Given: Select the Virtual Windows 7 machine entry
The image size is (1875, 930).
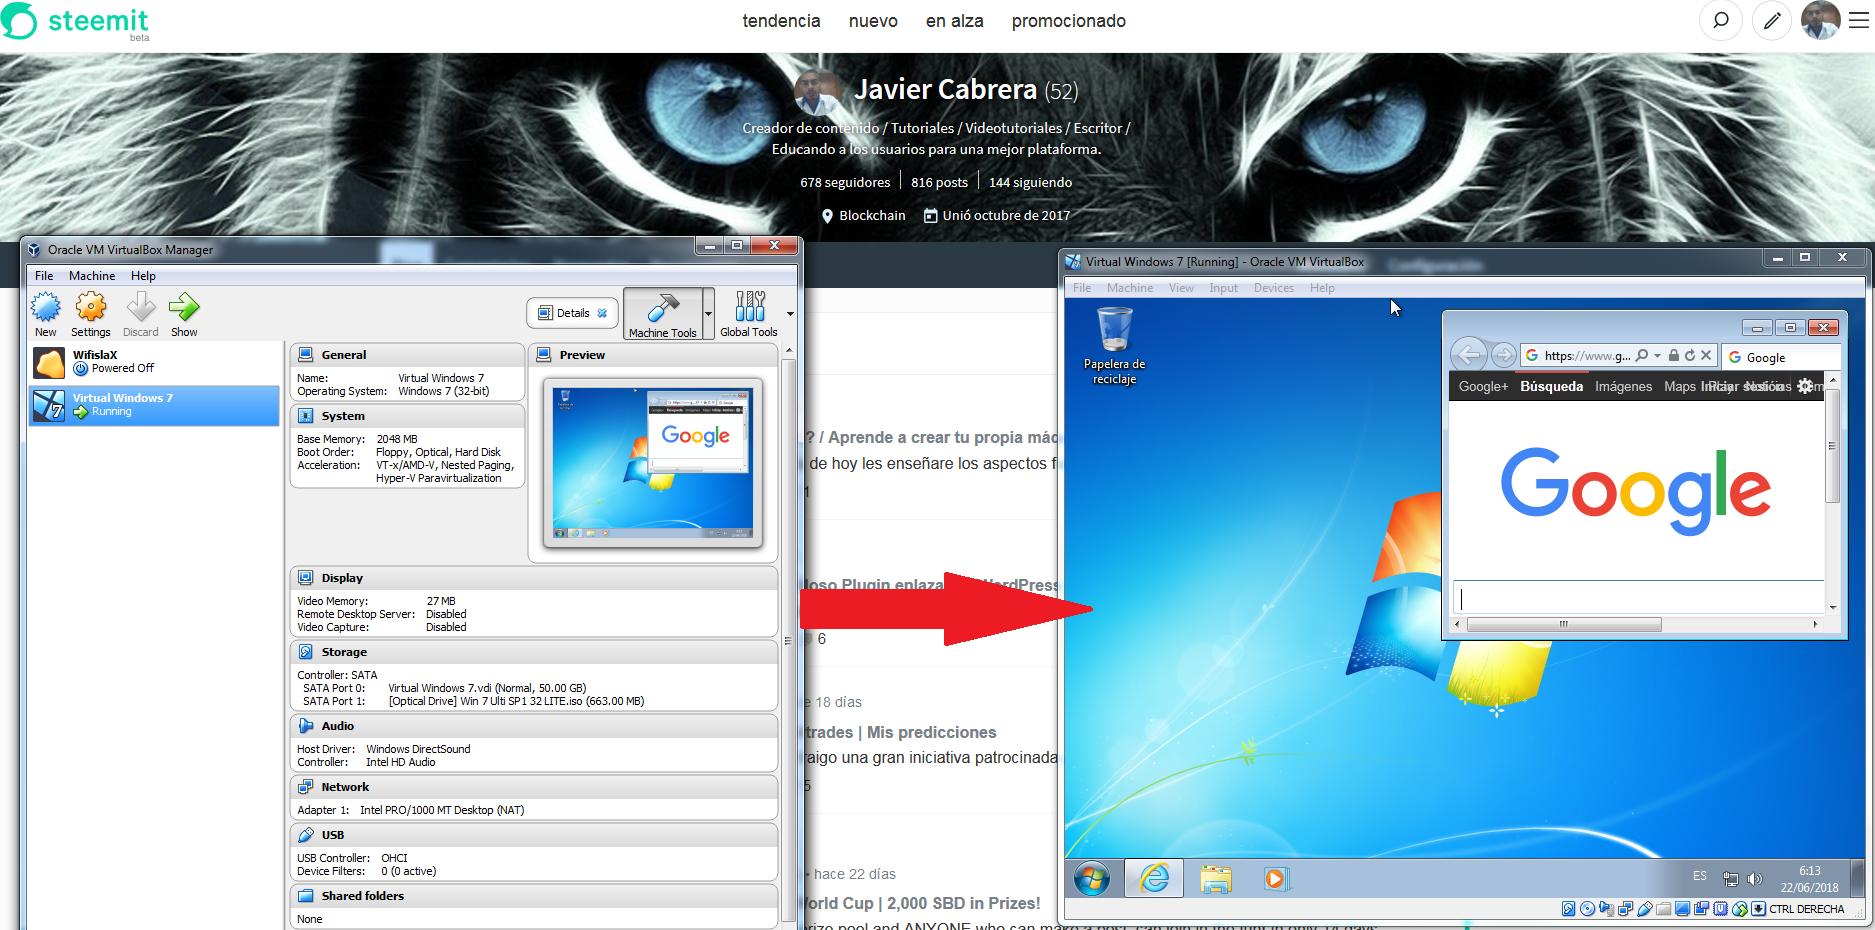Looking at the screenshot, I should [154, 405].
